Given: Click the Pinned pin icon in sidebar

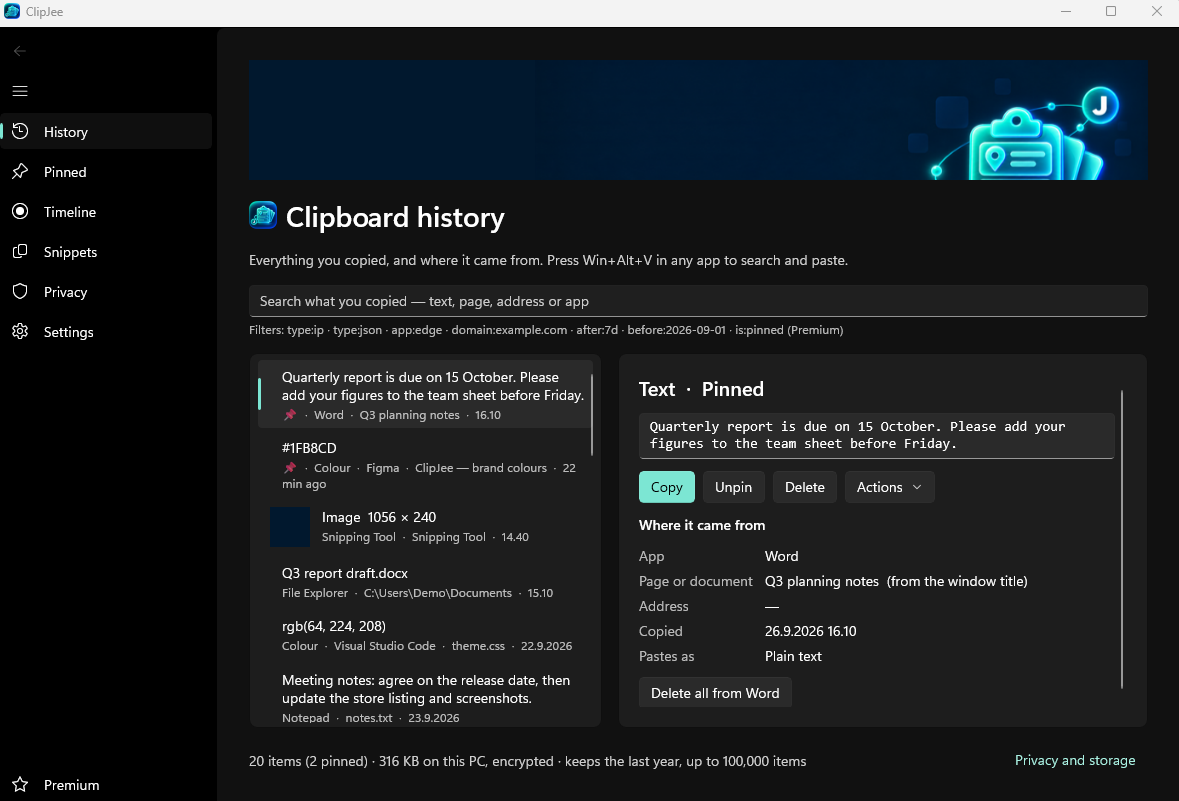Looking at the screenshot, I should click(20, 171).
